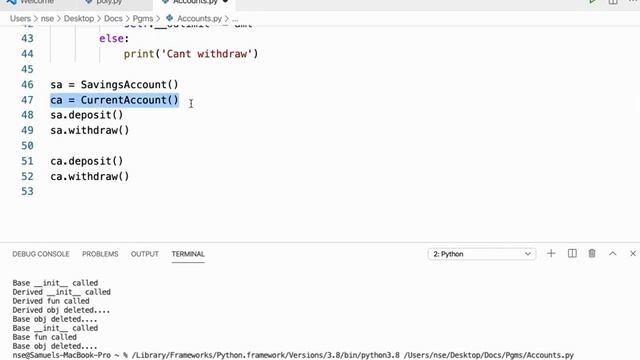Open 'Docs' breadcrumb segment

(x=113, y=18)
